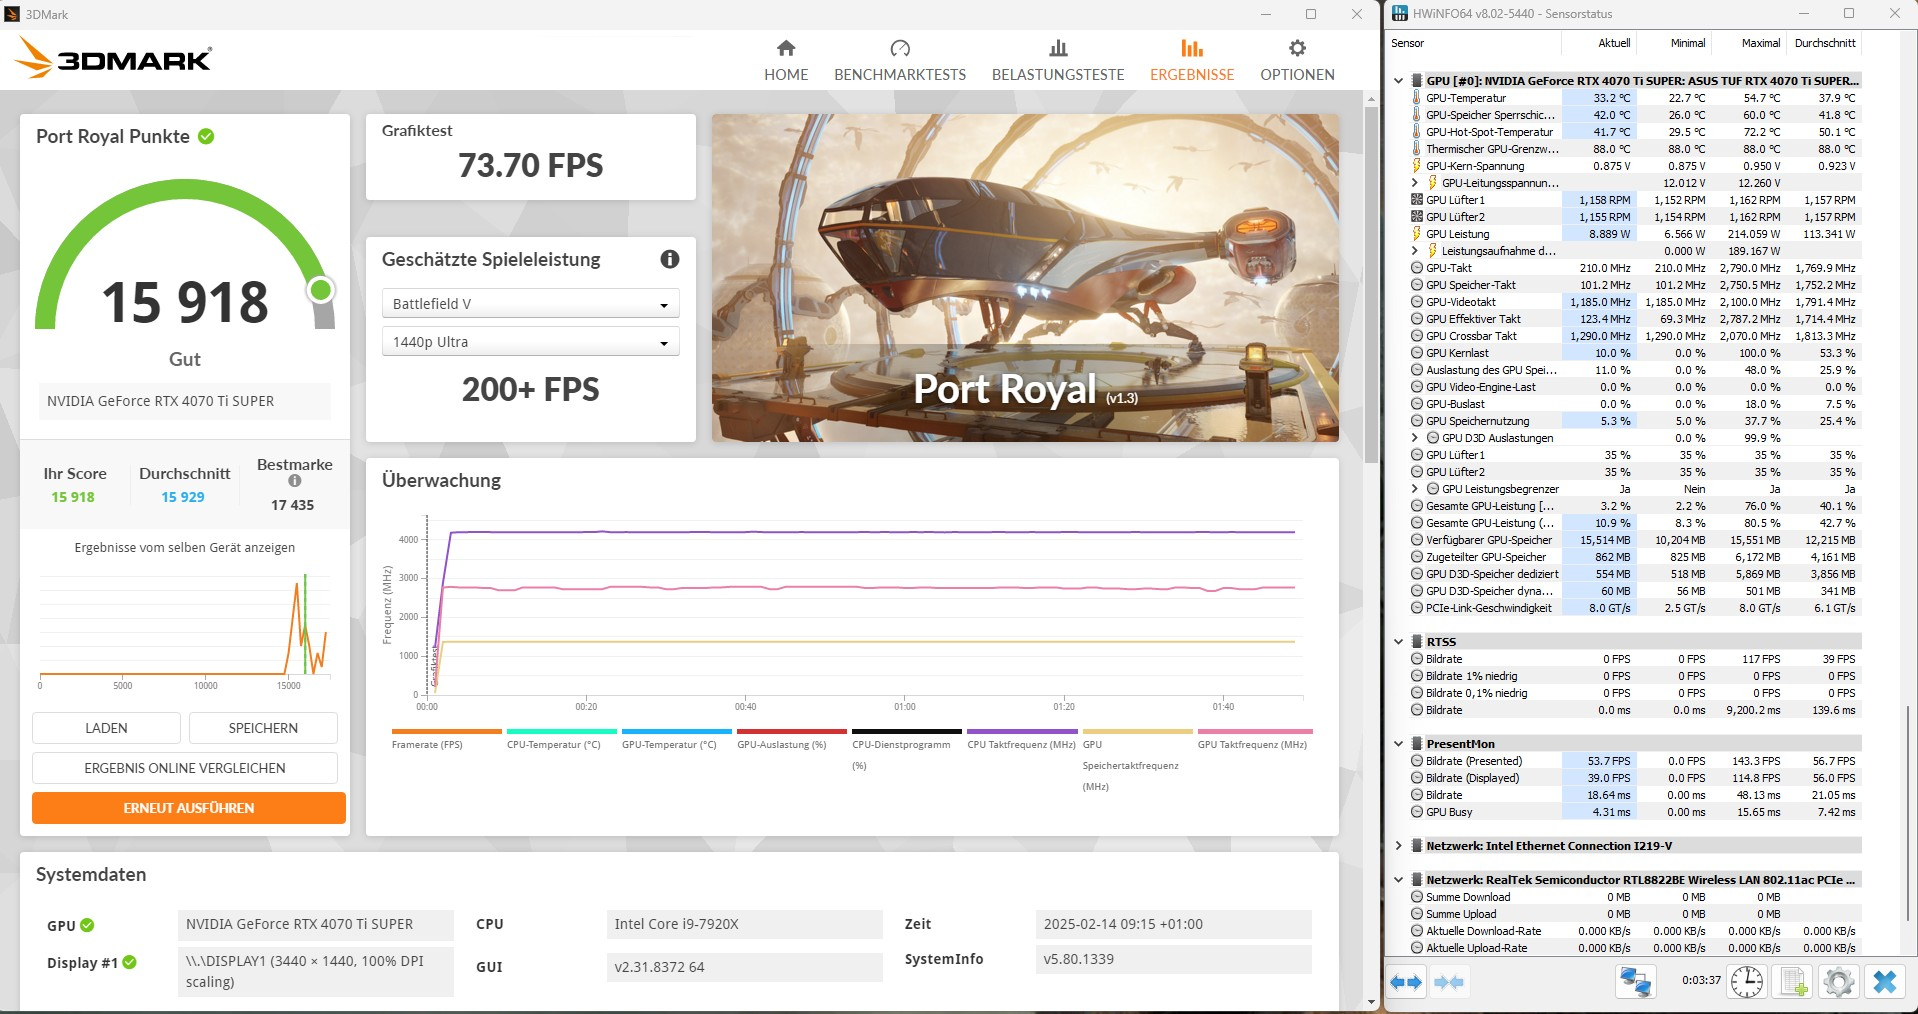Click the HWiNFO64 app icon in its title bar
Viewport: 1918px width, 1014px height.
[x=1400, y=14]
